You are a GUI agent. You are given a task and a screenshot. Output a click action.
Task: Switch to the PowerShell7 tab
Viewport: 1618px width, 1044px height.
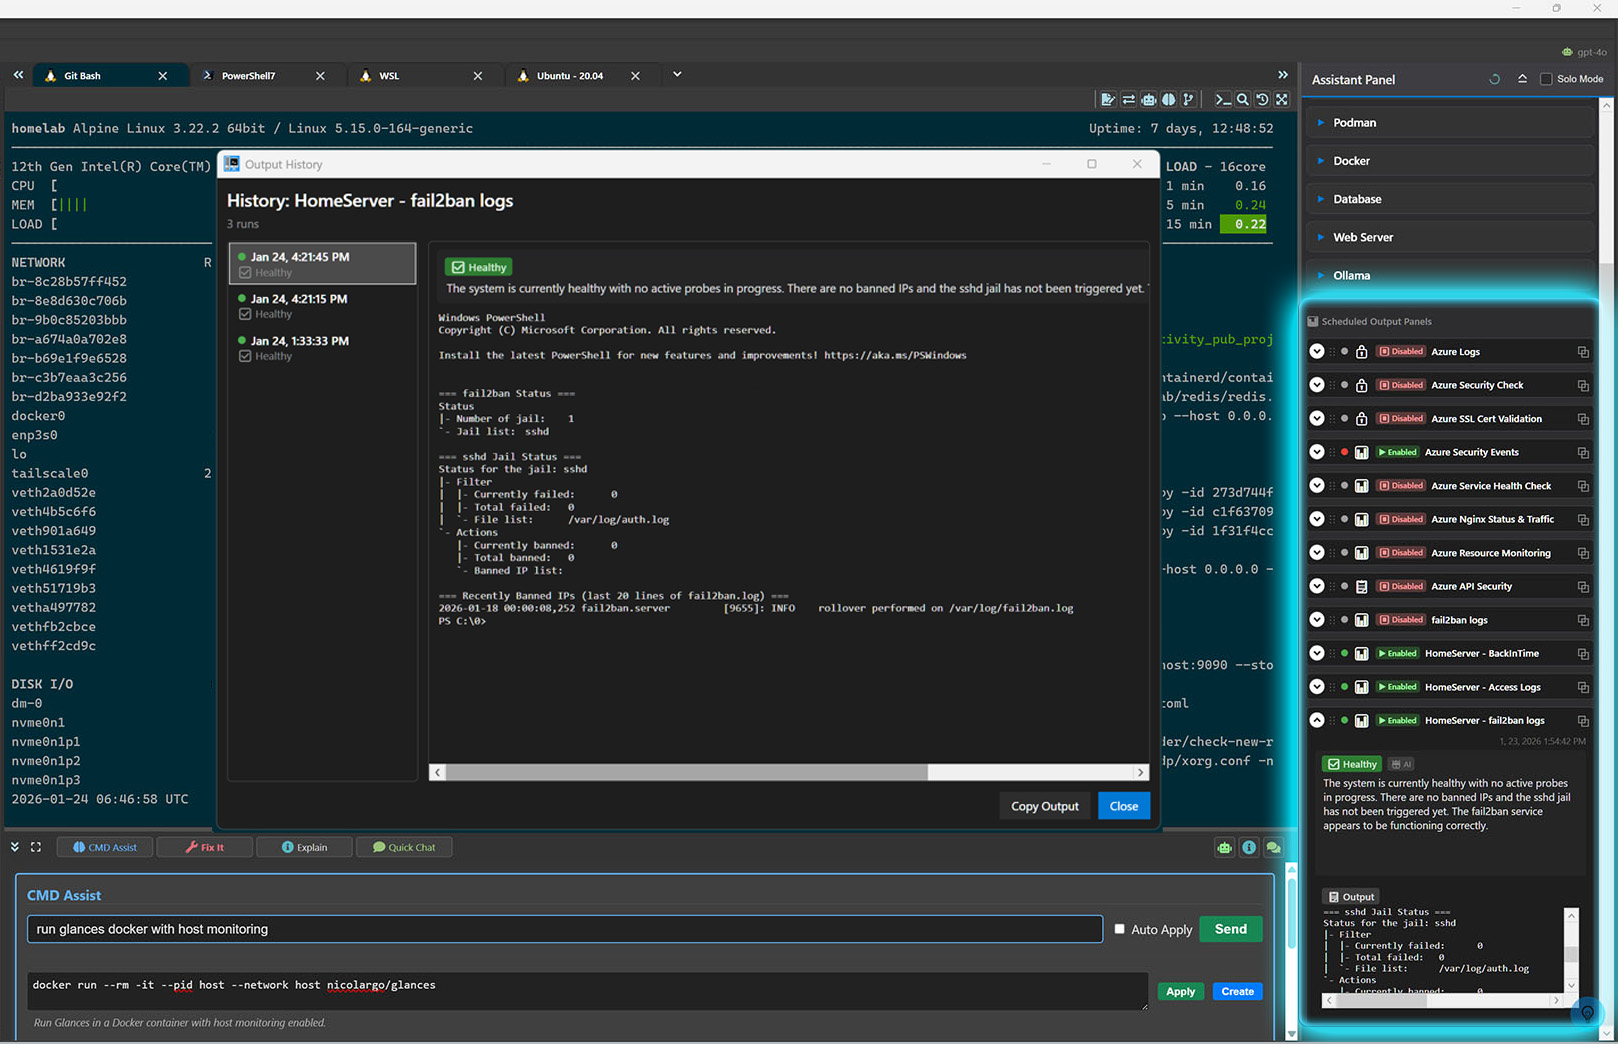[x=248, y=76]
